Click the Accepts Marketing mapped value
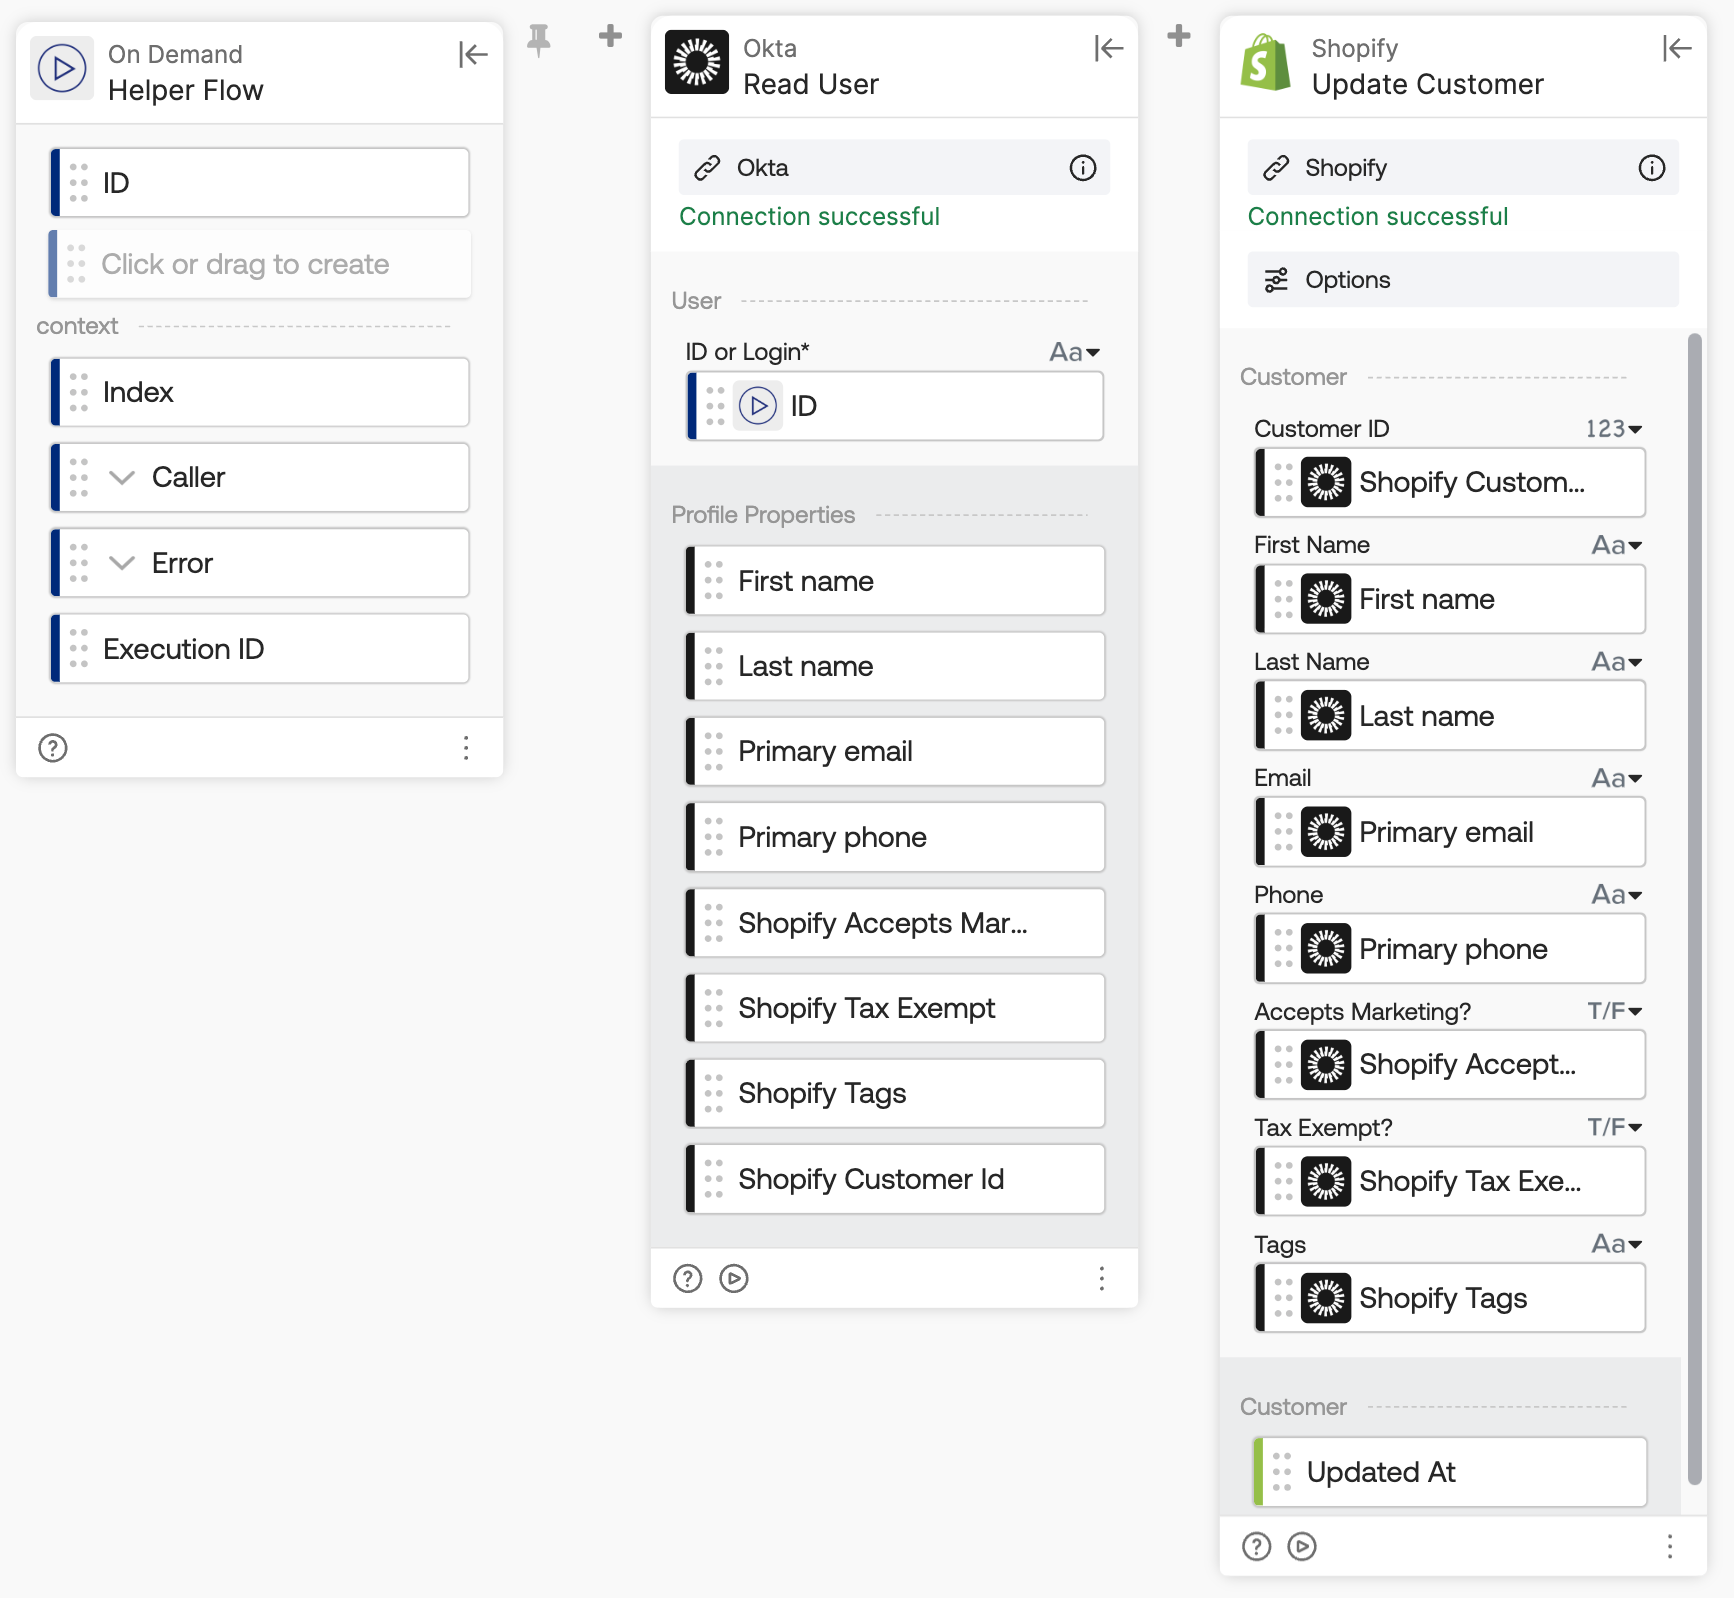1734x1598 pixels. 1450,1065
